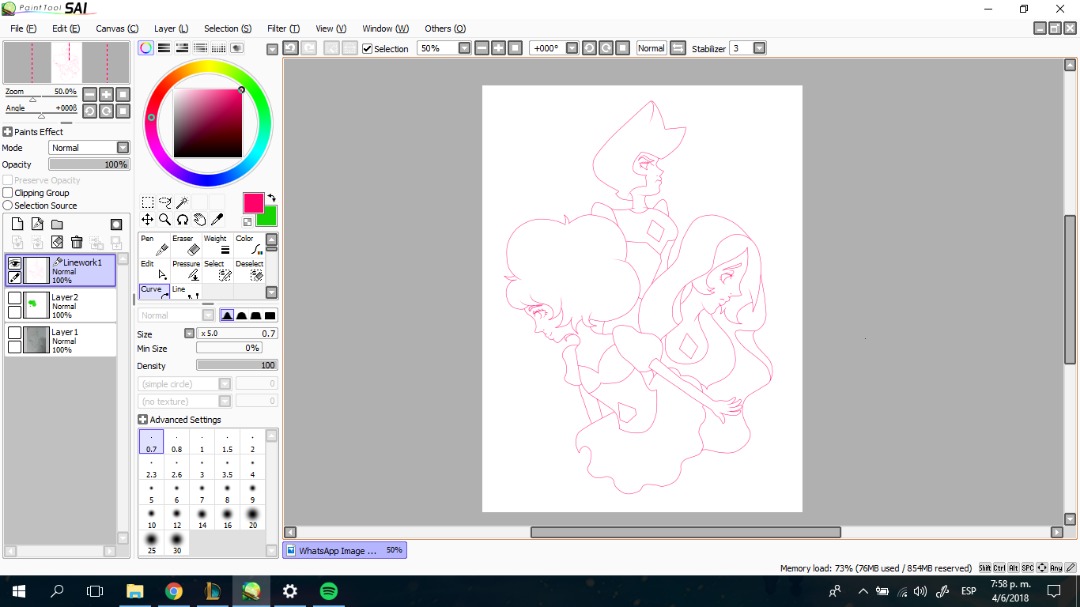Switch to the WhatsApp Image document tab
Screen dimensions: 1080x607
(x=344, y=551)
